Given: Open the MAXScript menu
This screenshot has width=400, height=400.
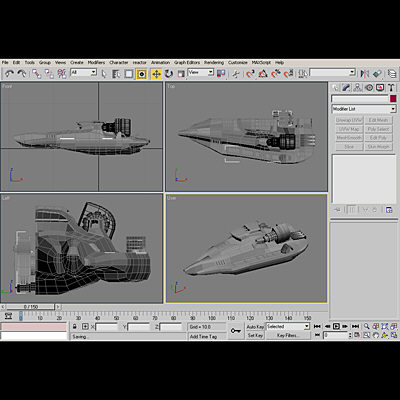Looking at the screenshot, I should click(261, 62).
